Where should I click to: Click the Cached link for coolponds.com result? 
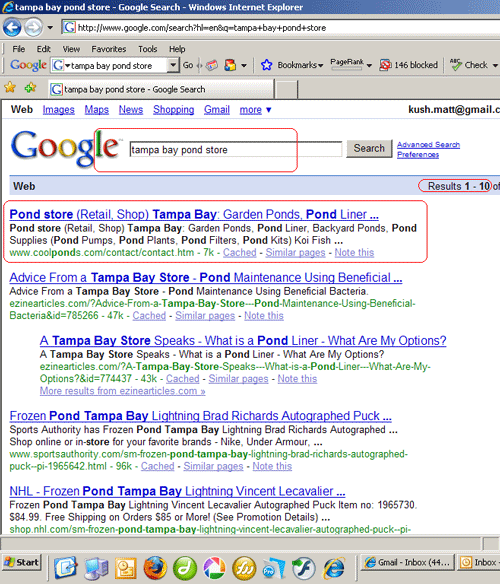(x=240, y=253)
